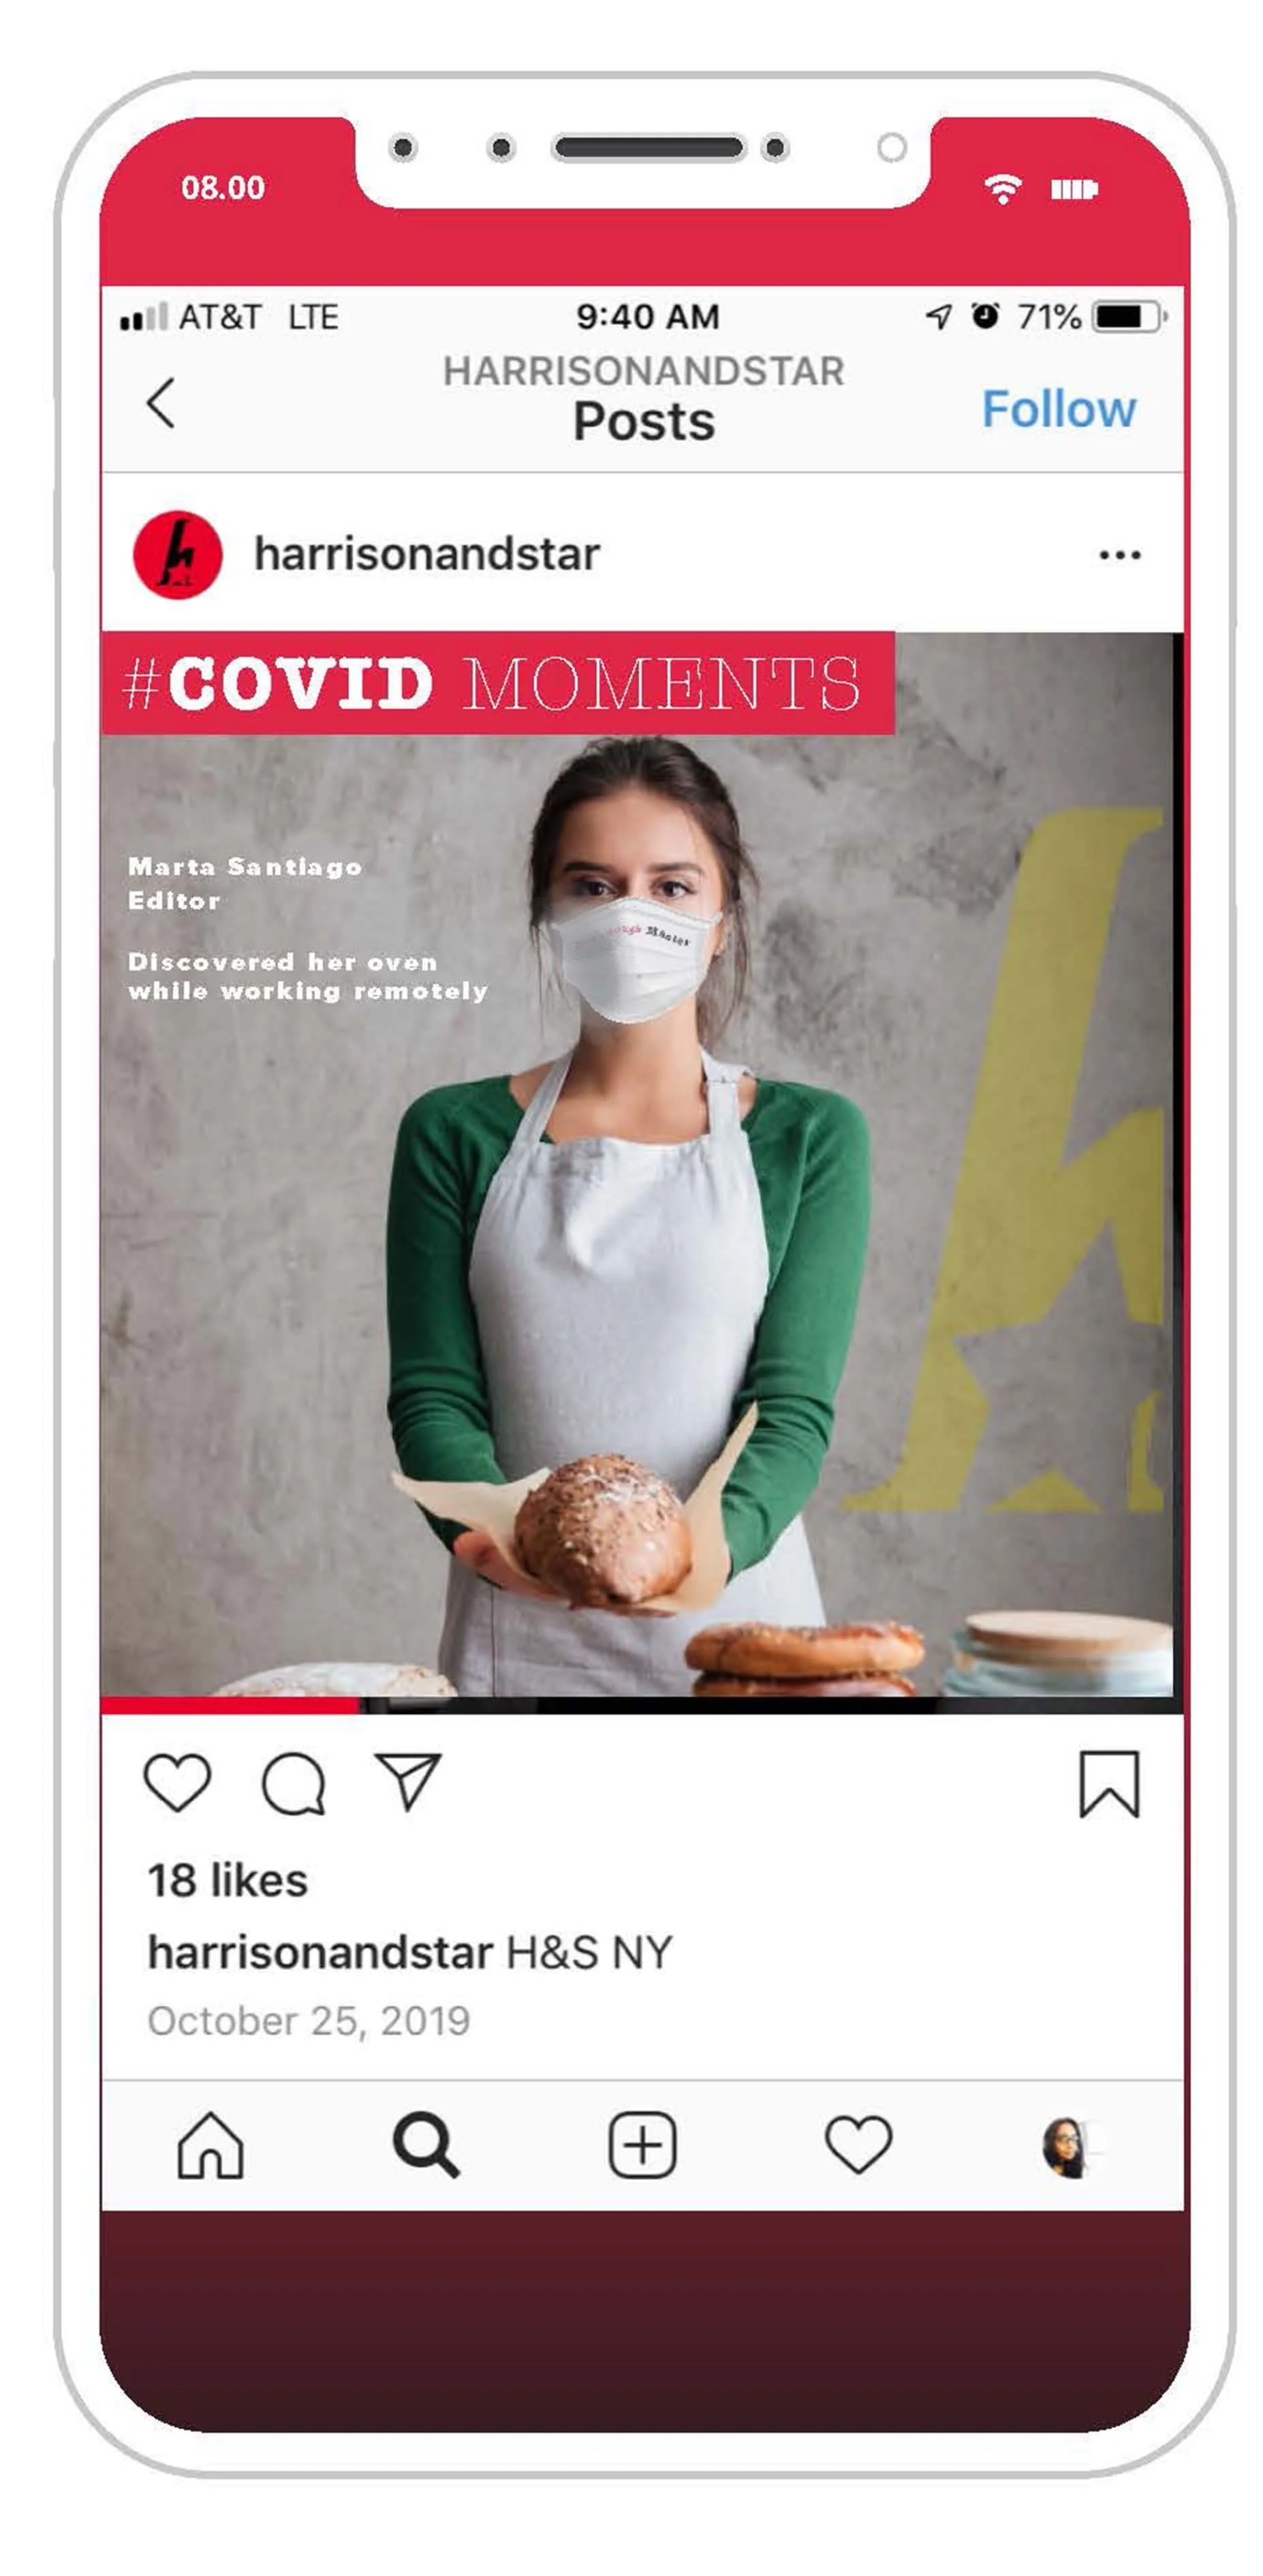Open activity heart in bottom bar
This screenshot has width=1263, height=2576.
click(x=858, y=2145)
